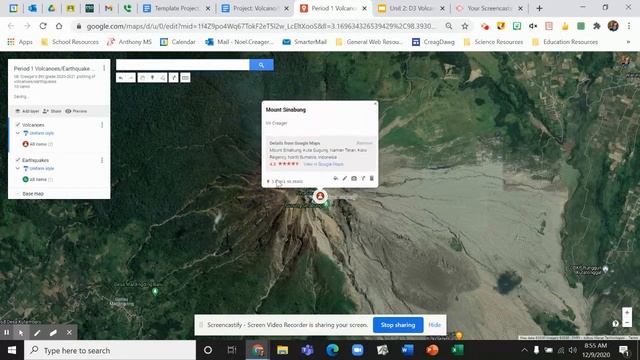This screenshot has height=360, width=640.
Task: Show hidden system tray icons
Action: (524, 350)
